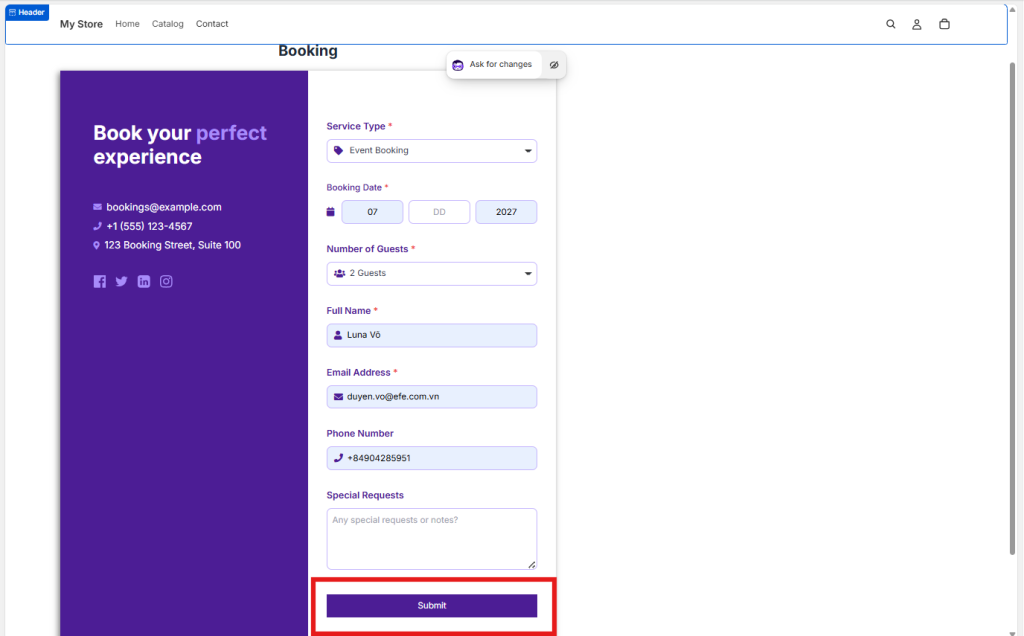This screenshot has width=1024, height=636.
Task: Open the store search icon
Action: [x=890, y=24]
